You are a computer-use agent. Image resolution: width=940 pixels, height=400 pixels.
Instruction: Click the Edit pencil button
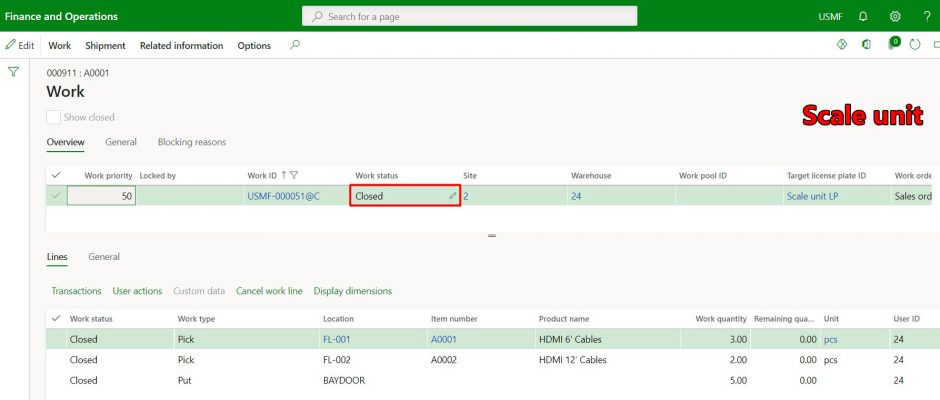tap(19, 46)
